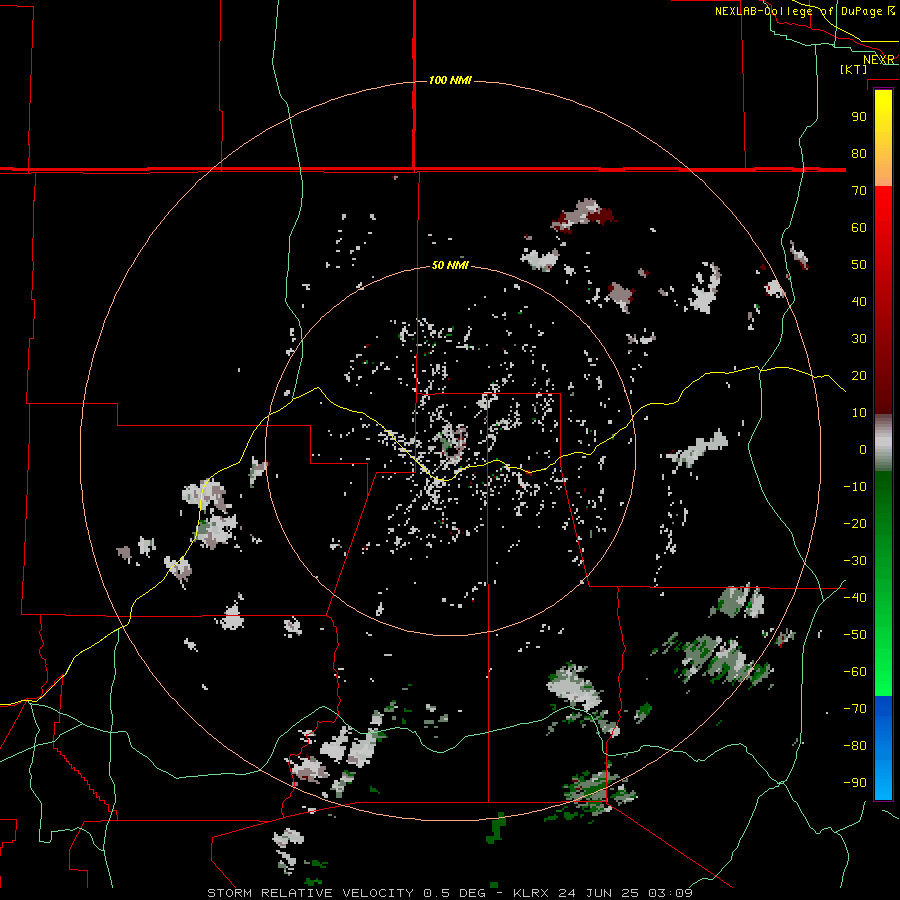
Task: Click the -40 value on velocity scale
Action: pyautogui.click(x=855, y=598)
